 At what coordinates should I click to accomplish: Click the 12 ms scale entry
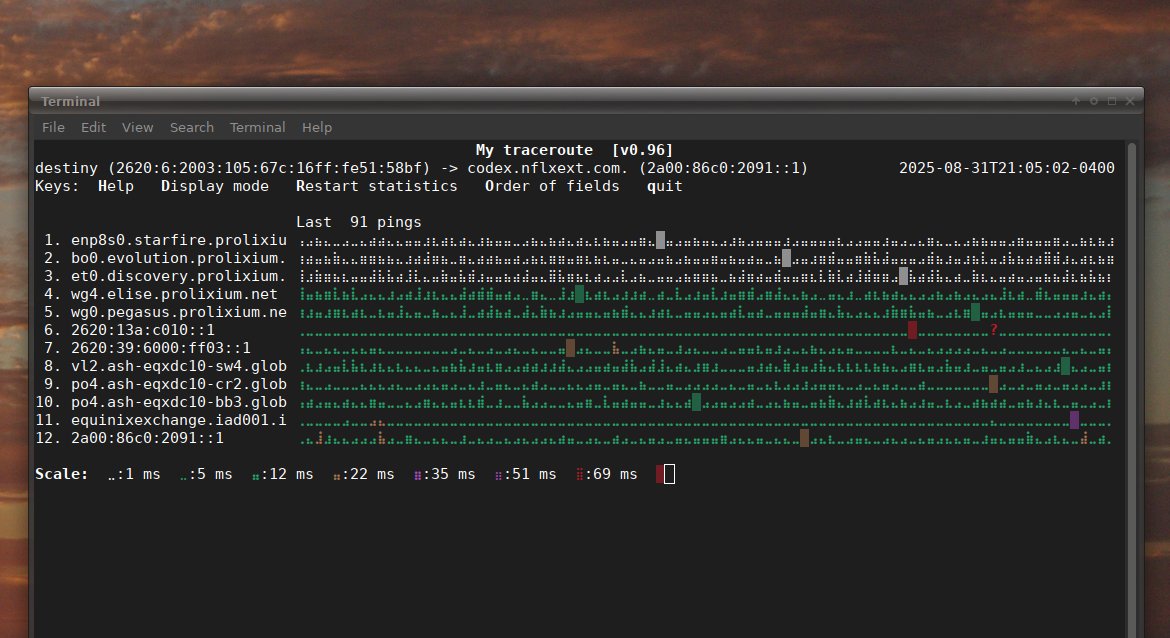(282, 474)
